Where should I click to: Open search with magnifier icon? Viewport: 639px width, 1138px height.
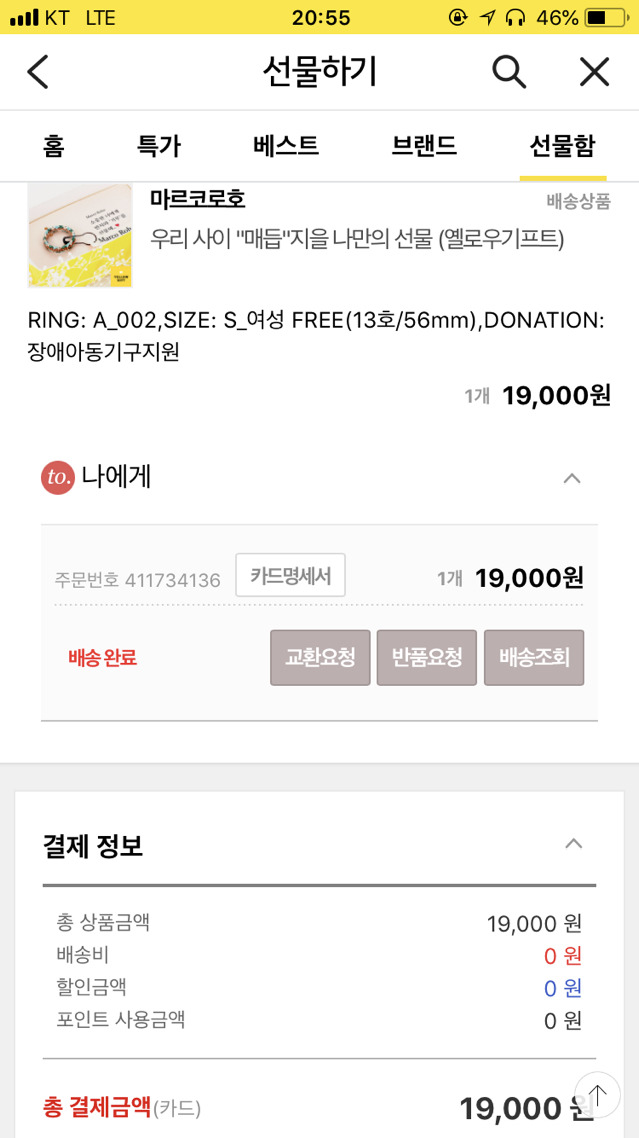(508, 72)
